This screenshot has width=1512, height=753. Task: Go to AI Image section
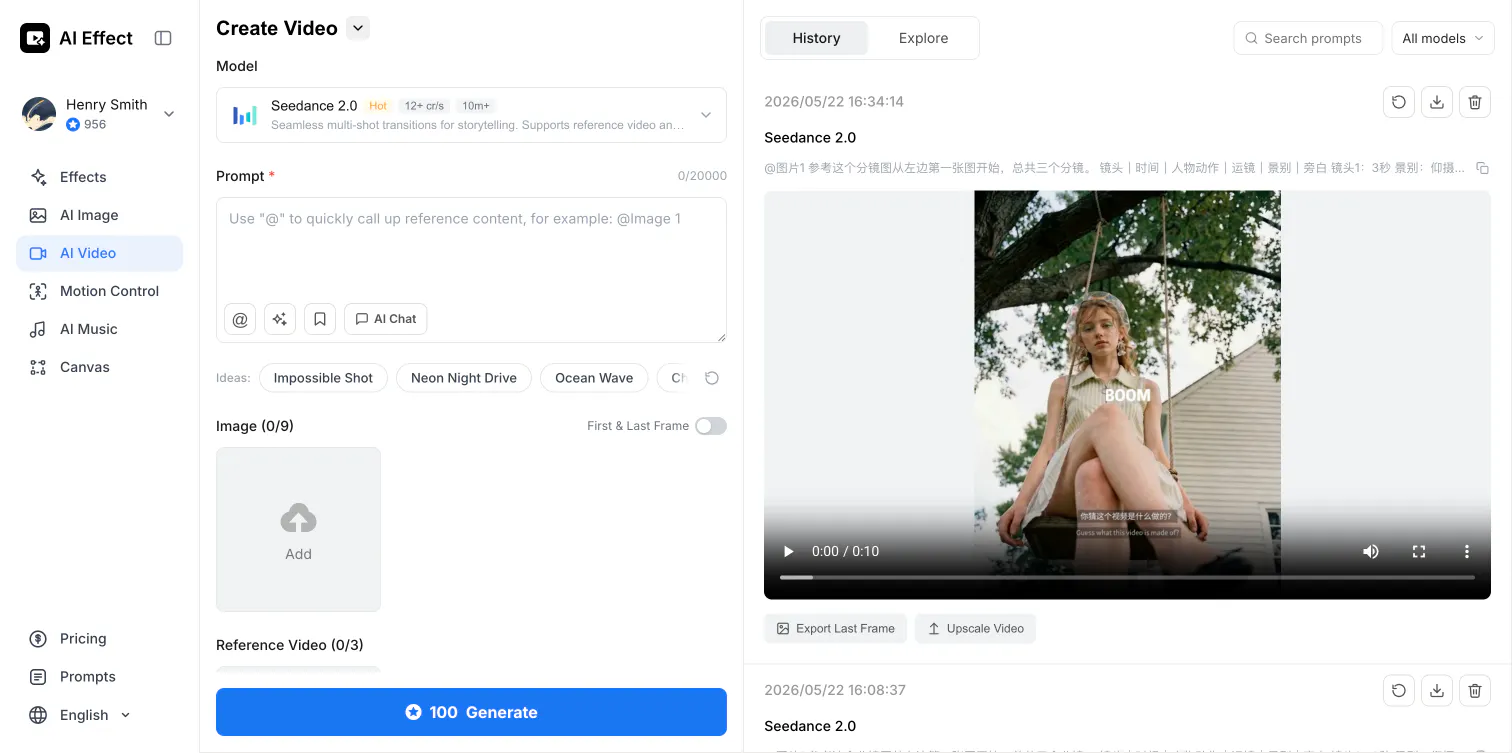pos(99,215)
